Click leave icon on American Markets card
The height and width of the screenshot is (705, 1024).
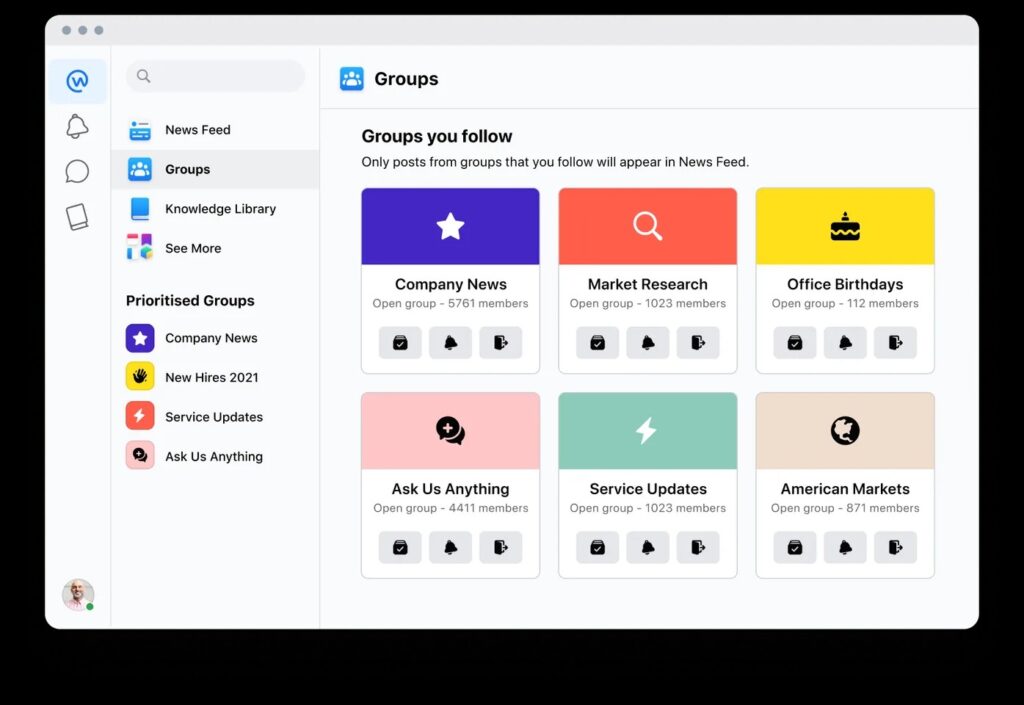click(x=895, y=547)
